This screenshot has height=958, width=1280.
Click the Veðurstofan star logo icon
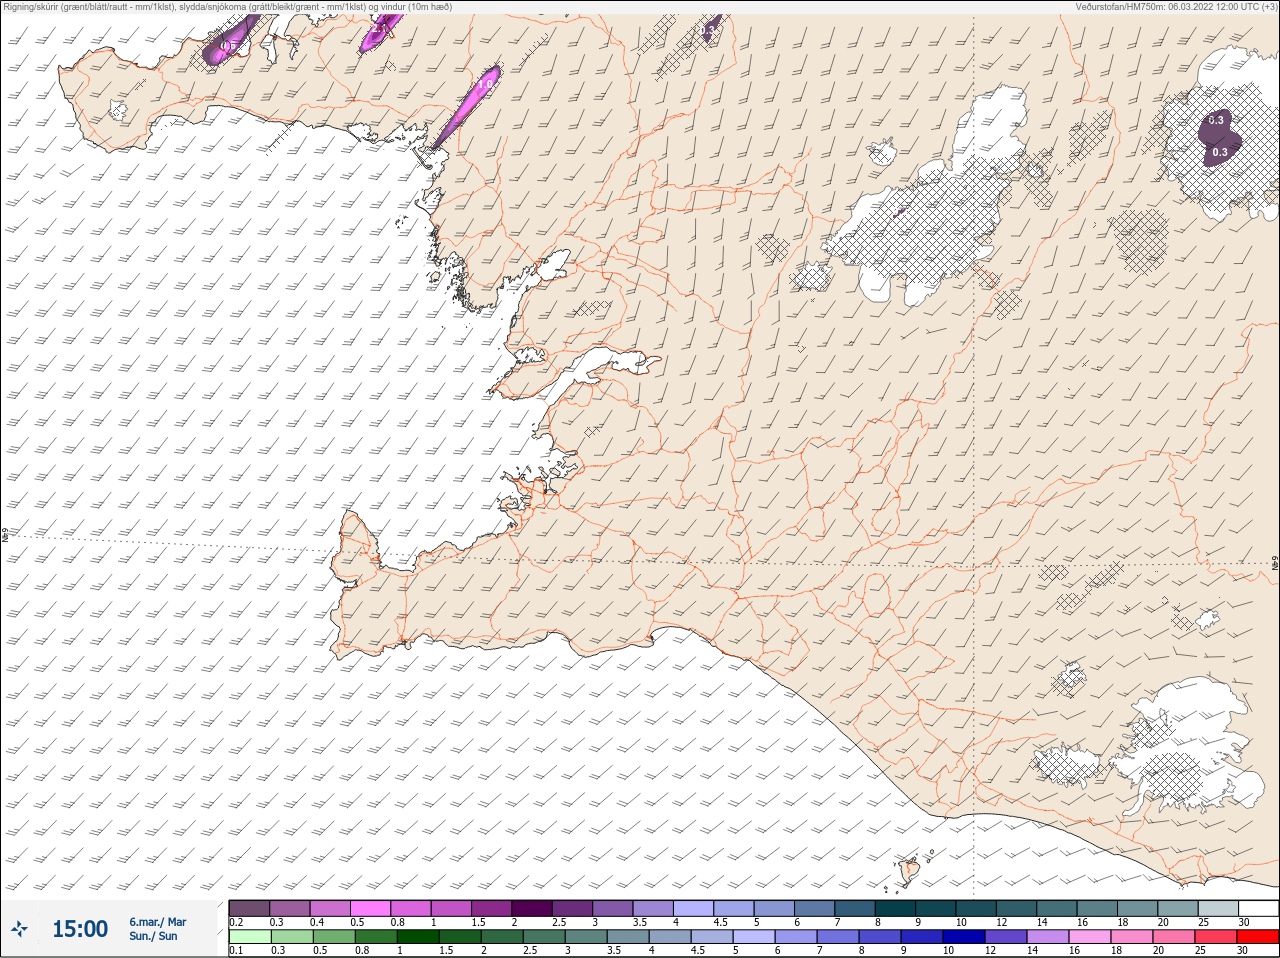click(20, 929)
